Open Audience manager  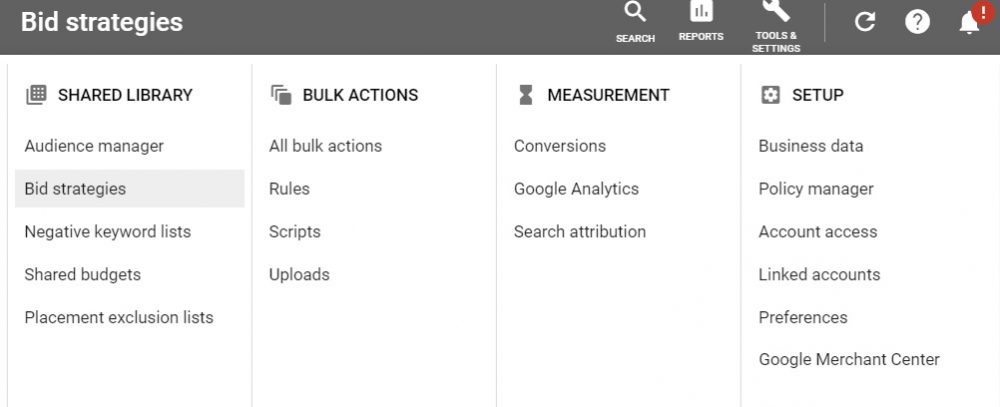point(94,146)
